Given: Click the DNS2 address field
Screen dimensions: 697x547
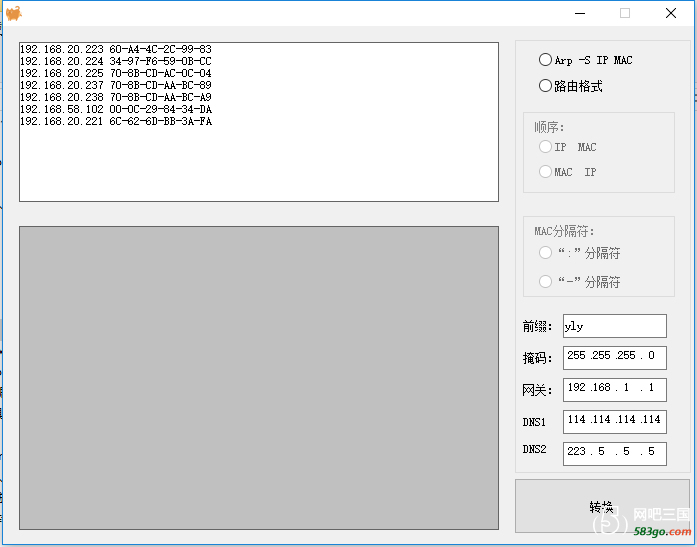Looking at the screenshot, I should (614, 453).
